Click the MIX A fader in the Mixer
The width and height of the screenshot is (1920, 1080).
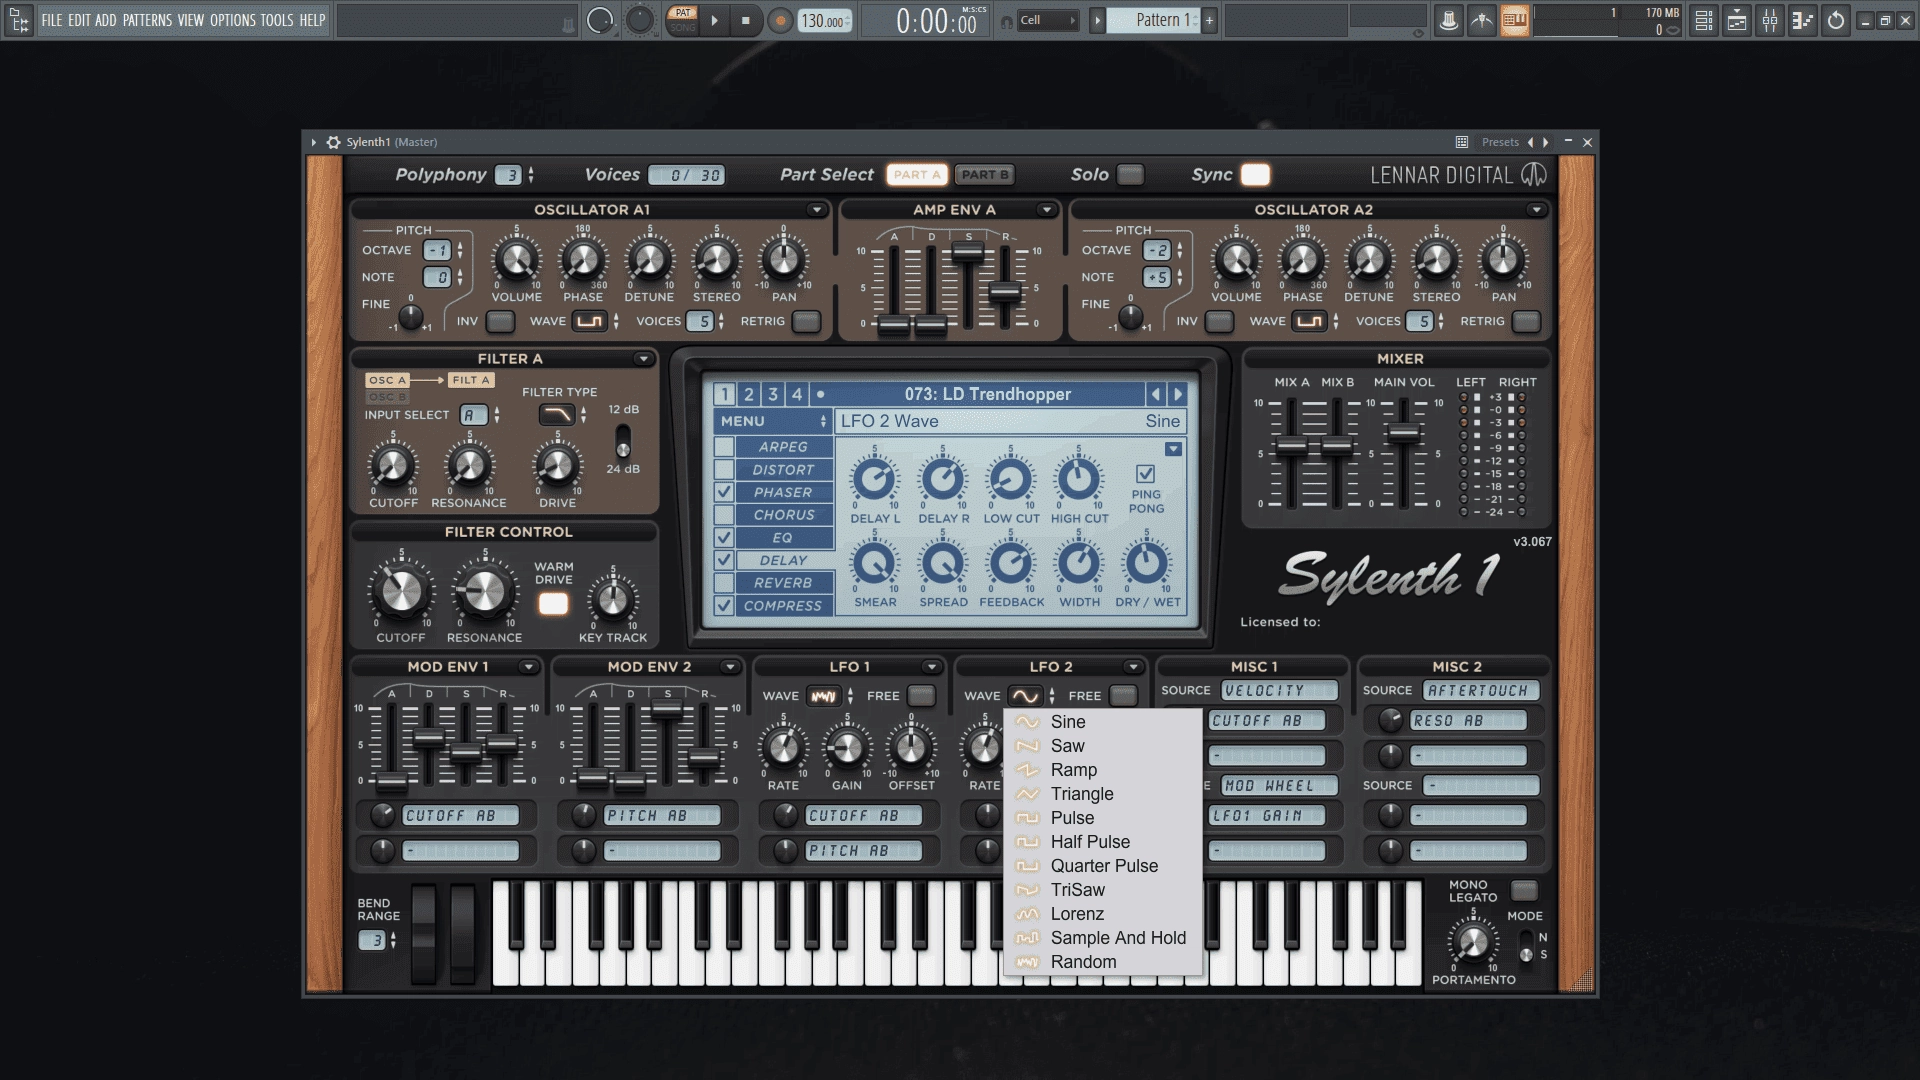(x=1292, y=448)
